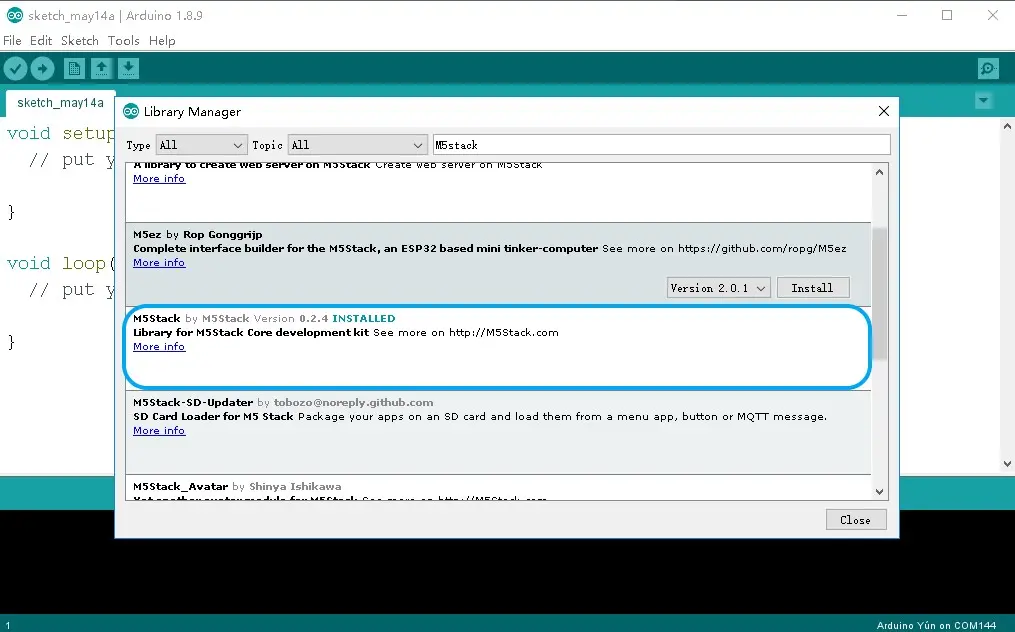1015x632 pixels.
Task: Open the Sketch menu
Action: point(80,40)
